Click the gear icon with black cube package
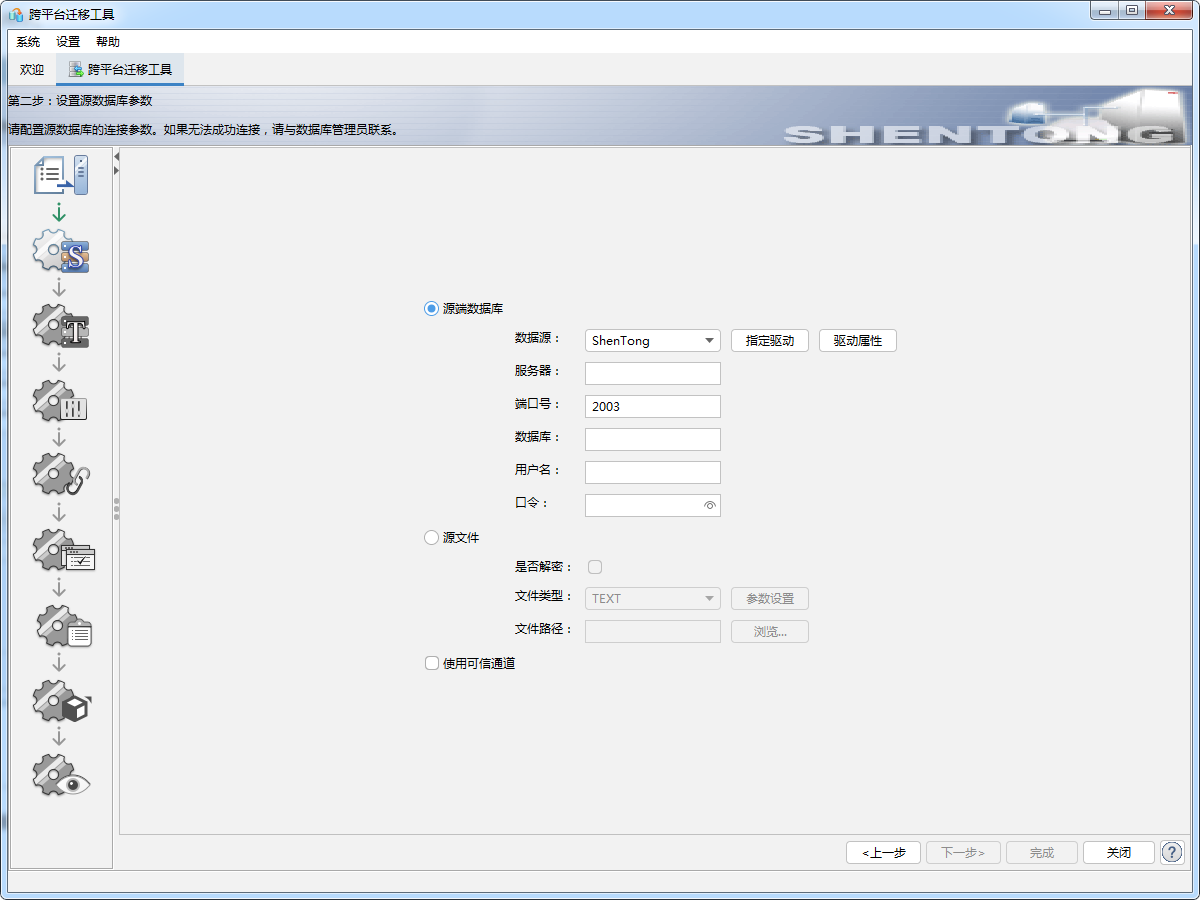 point(60,702)
